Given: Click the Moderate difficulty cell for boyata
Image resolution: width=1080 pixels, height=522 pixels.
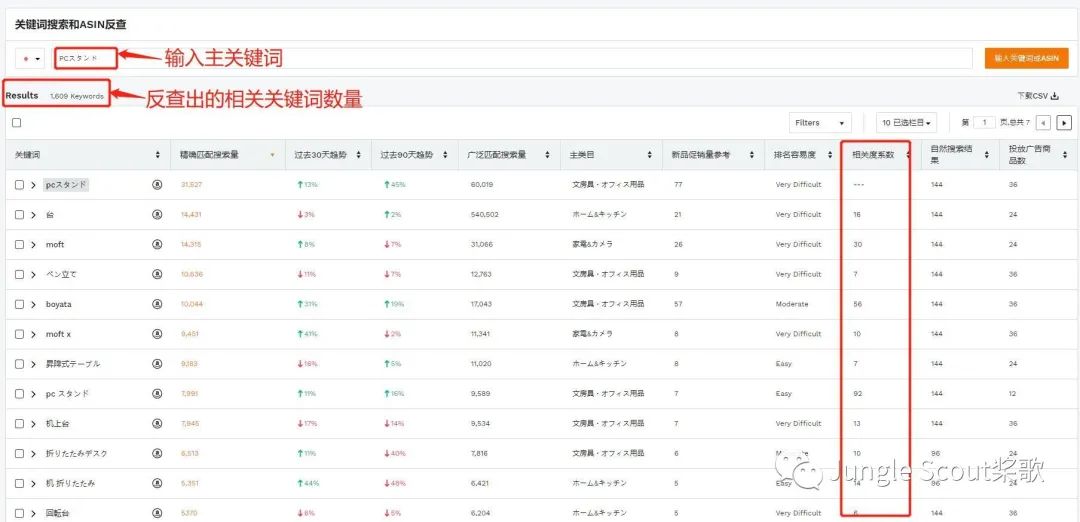Looking at the screenshot, I should tap(792, 304).
